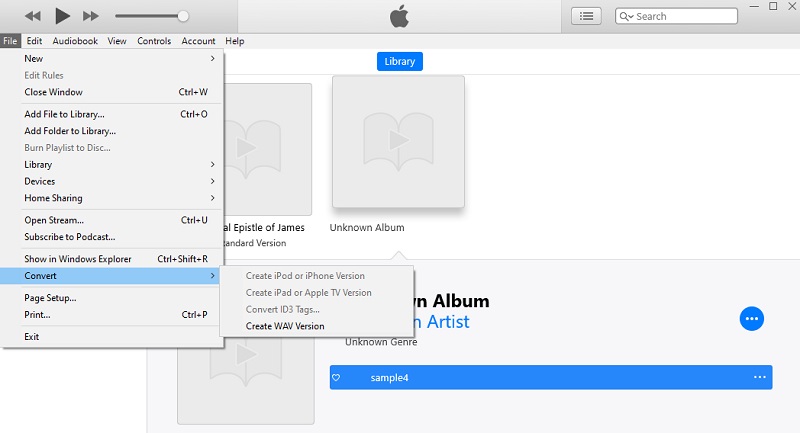Click the Unknown Album cover thumbnail
The height and width of the screenshot is (433, 800).
click(x=398, y=141)
